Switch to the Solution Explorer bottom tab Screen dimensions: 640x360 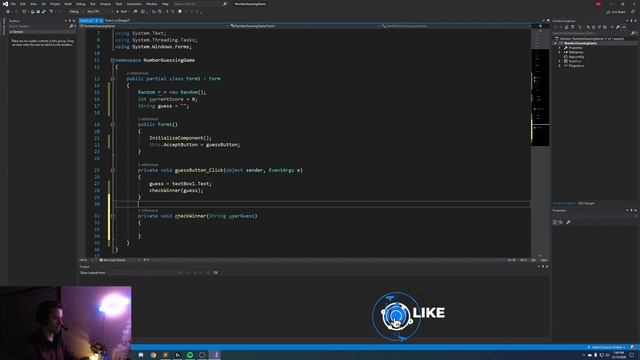click(564, 203)
